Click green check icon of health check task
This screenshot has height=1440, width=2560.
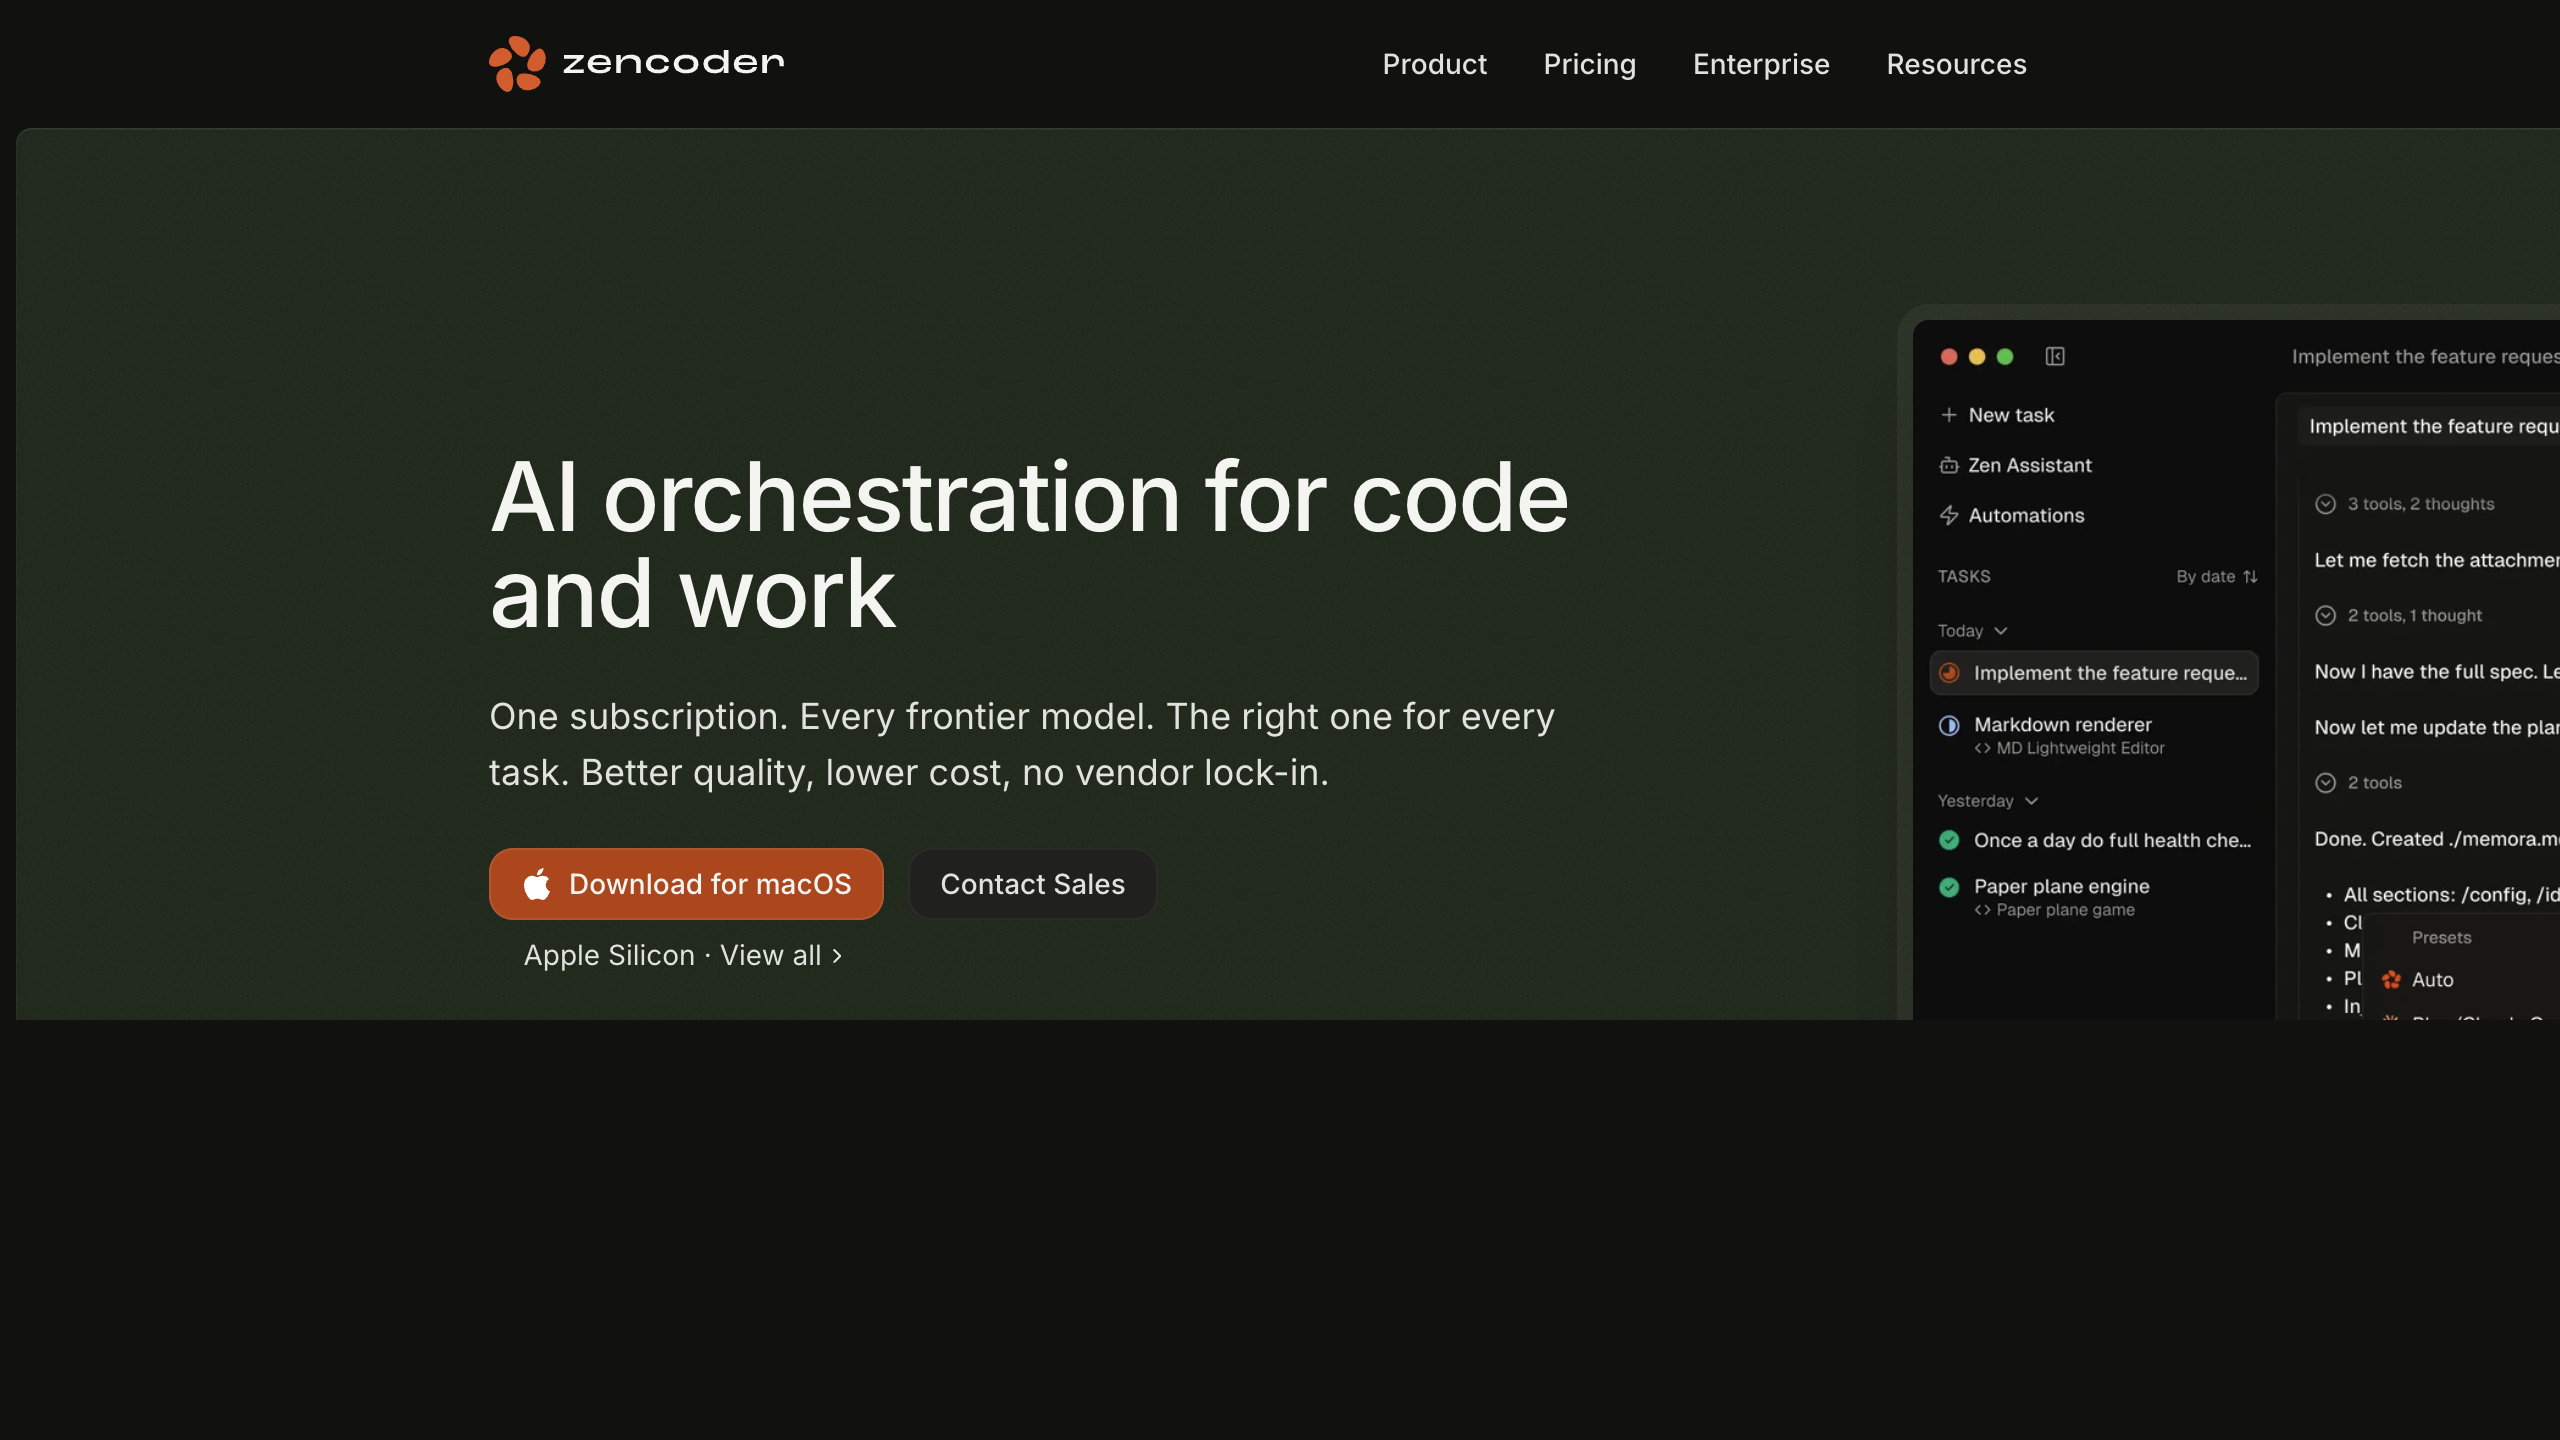[1949, 840]
